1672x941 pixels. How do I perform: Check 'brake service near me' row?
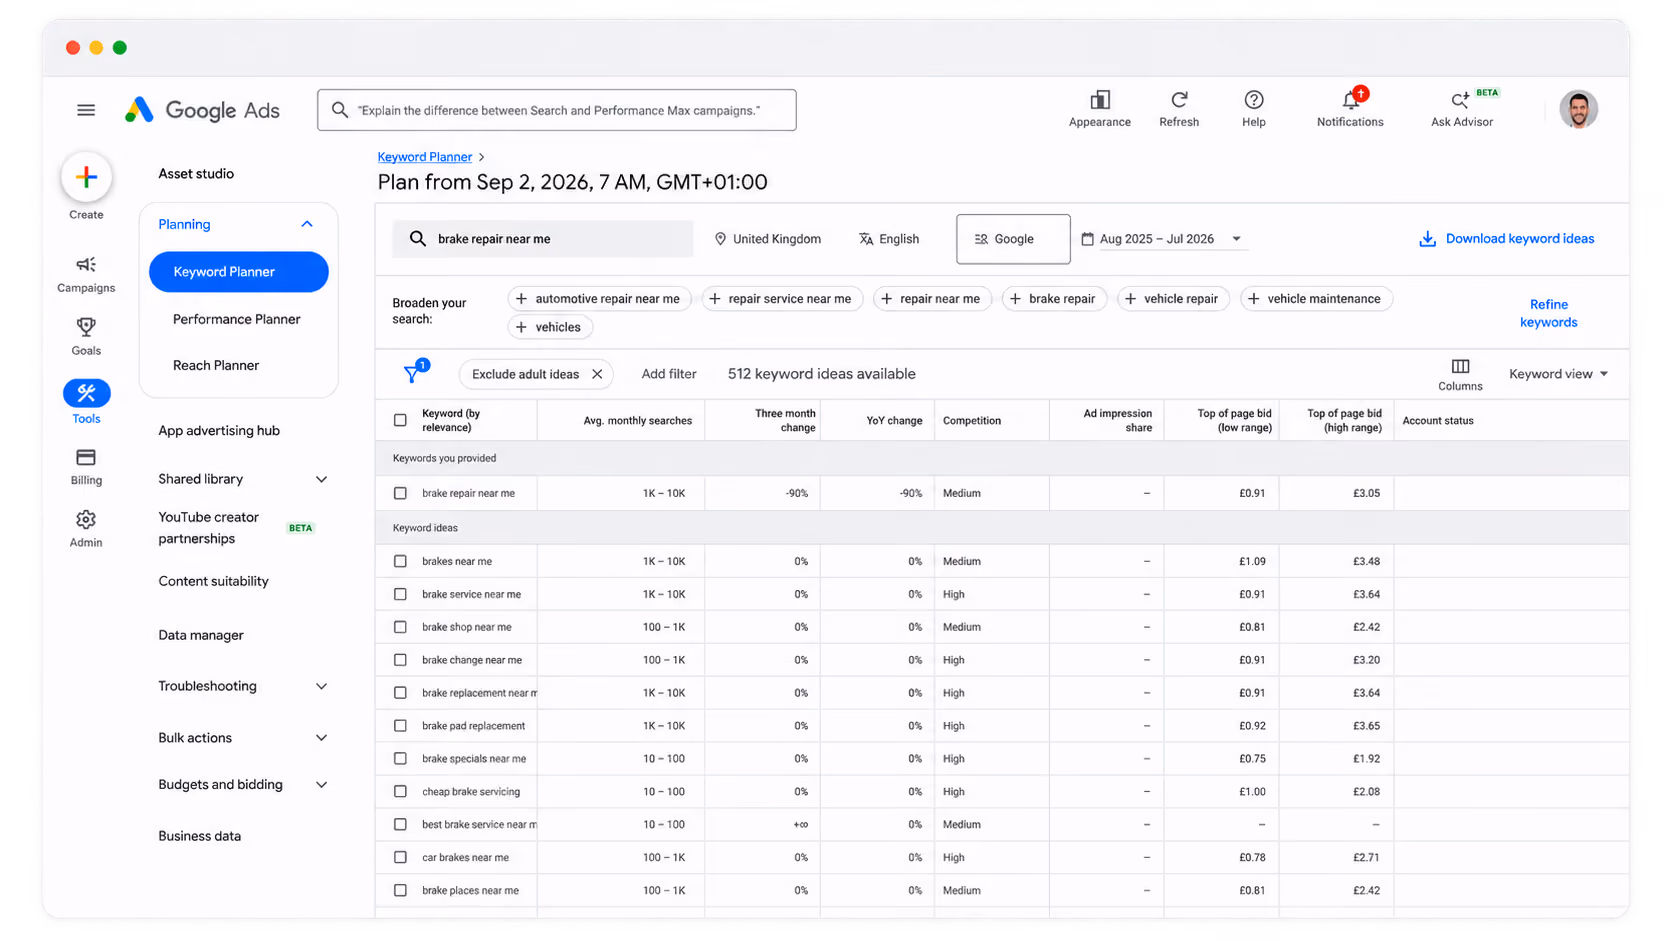(400, 594)
